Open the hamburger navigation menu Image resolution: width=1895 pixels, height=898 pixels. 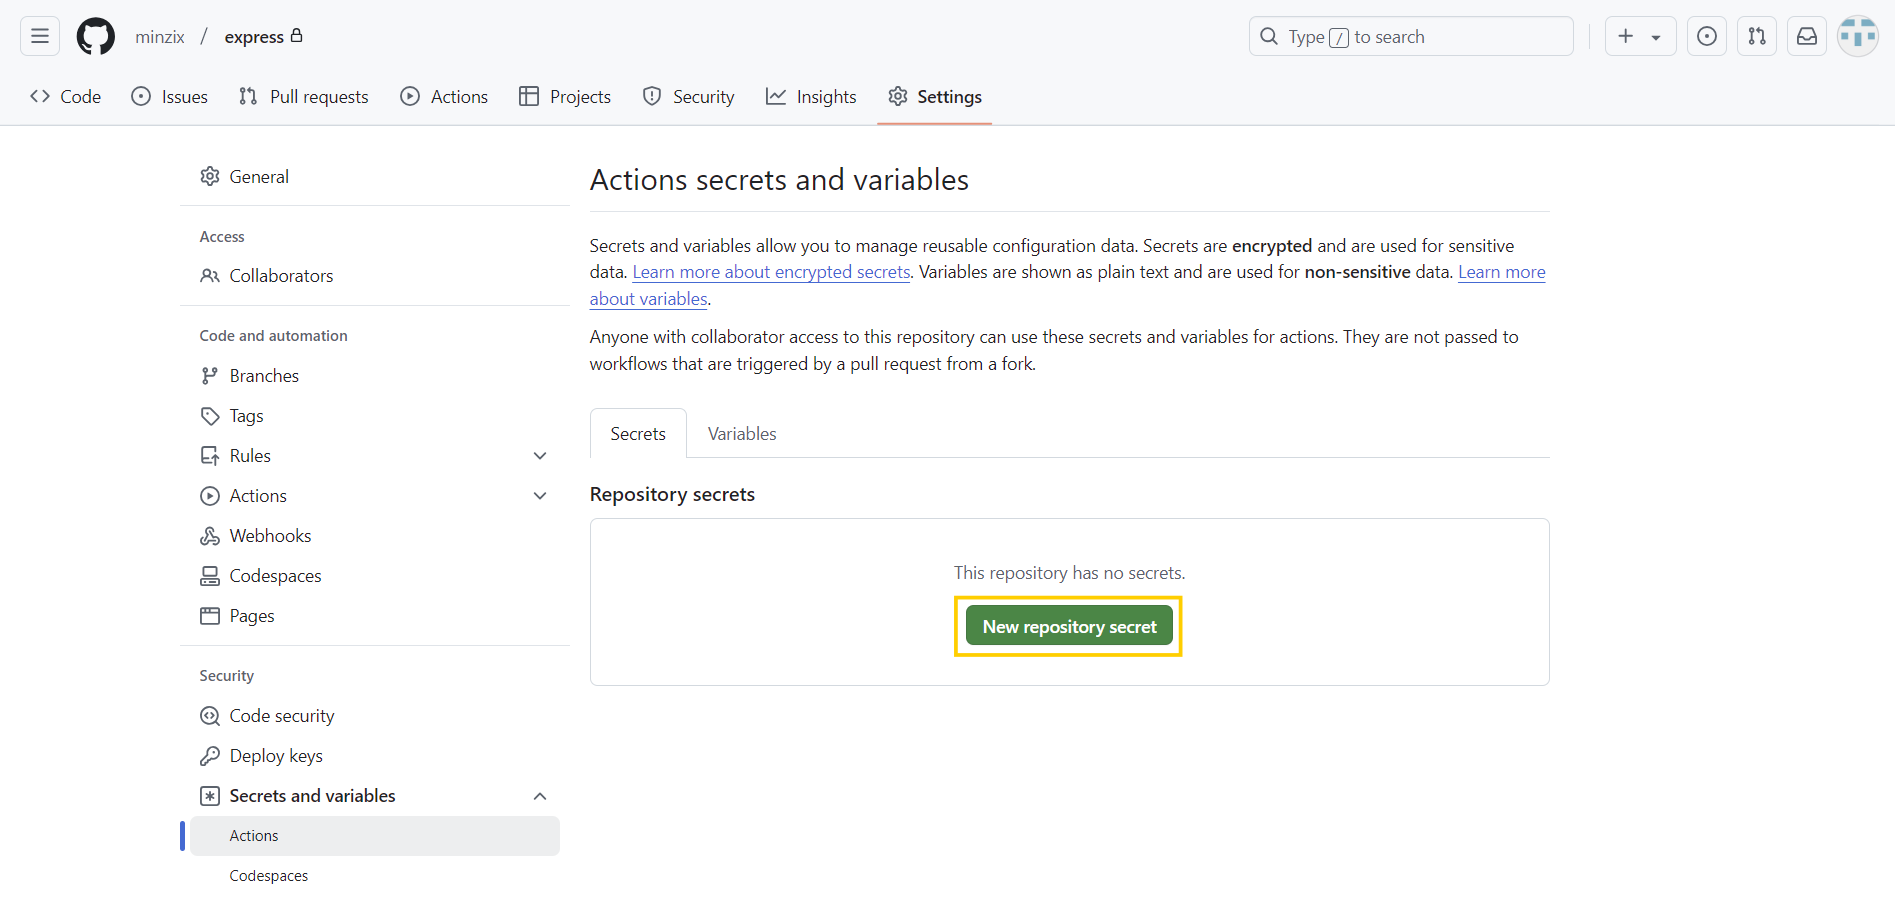[40, 37]
